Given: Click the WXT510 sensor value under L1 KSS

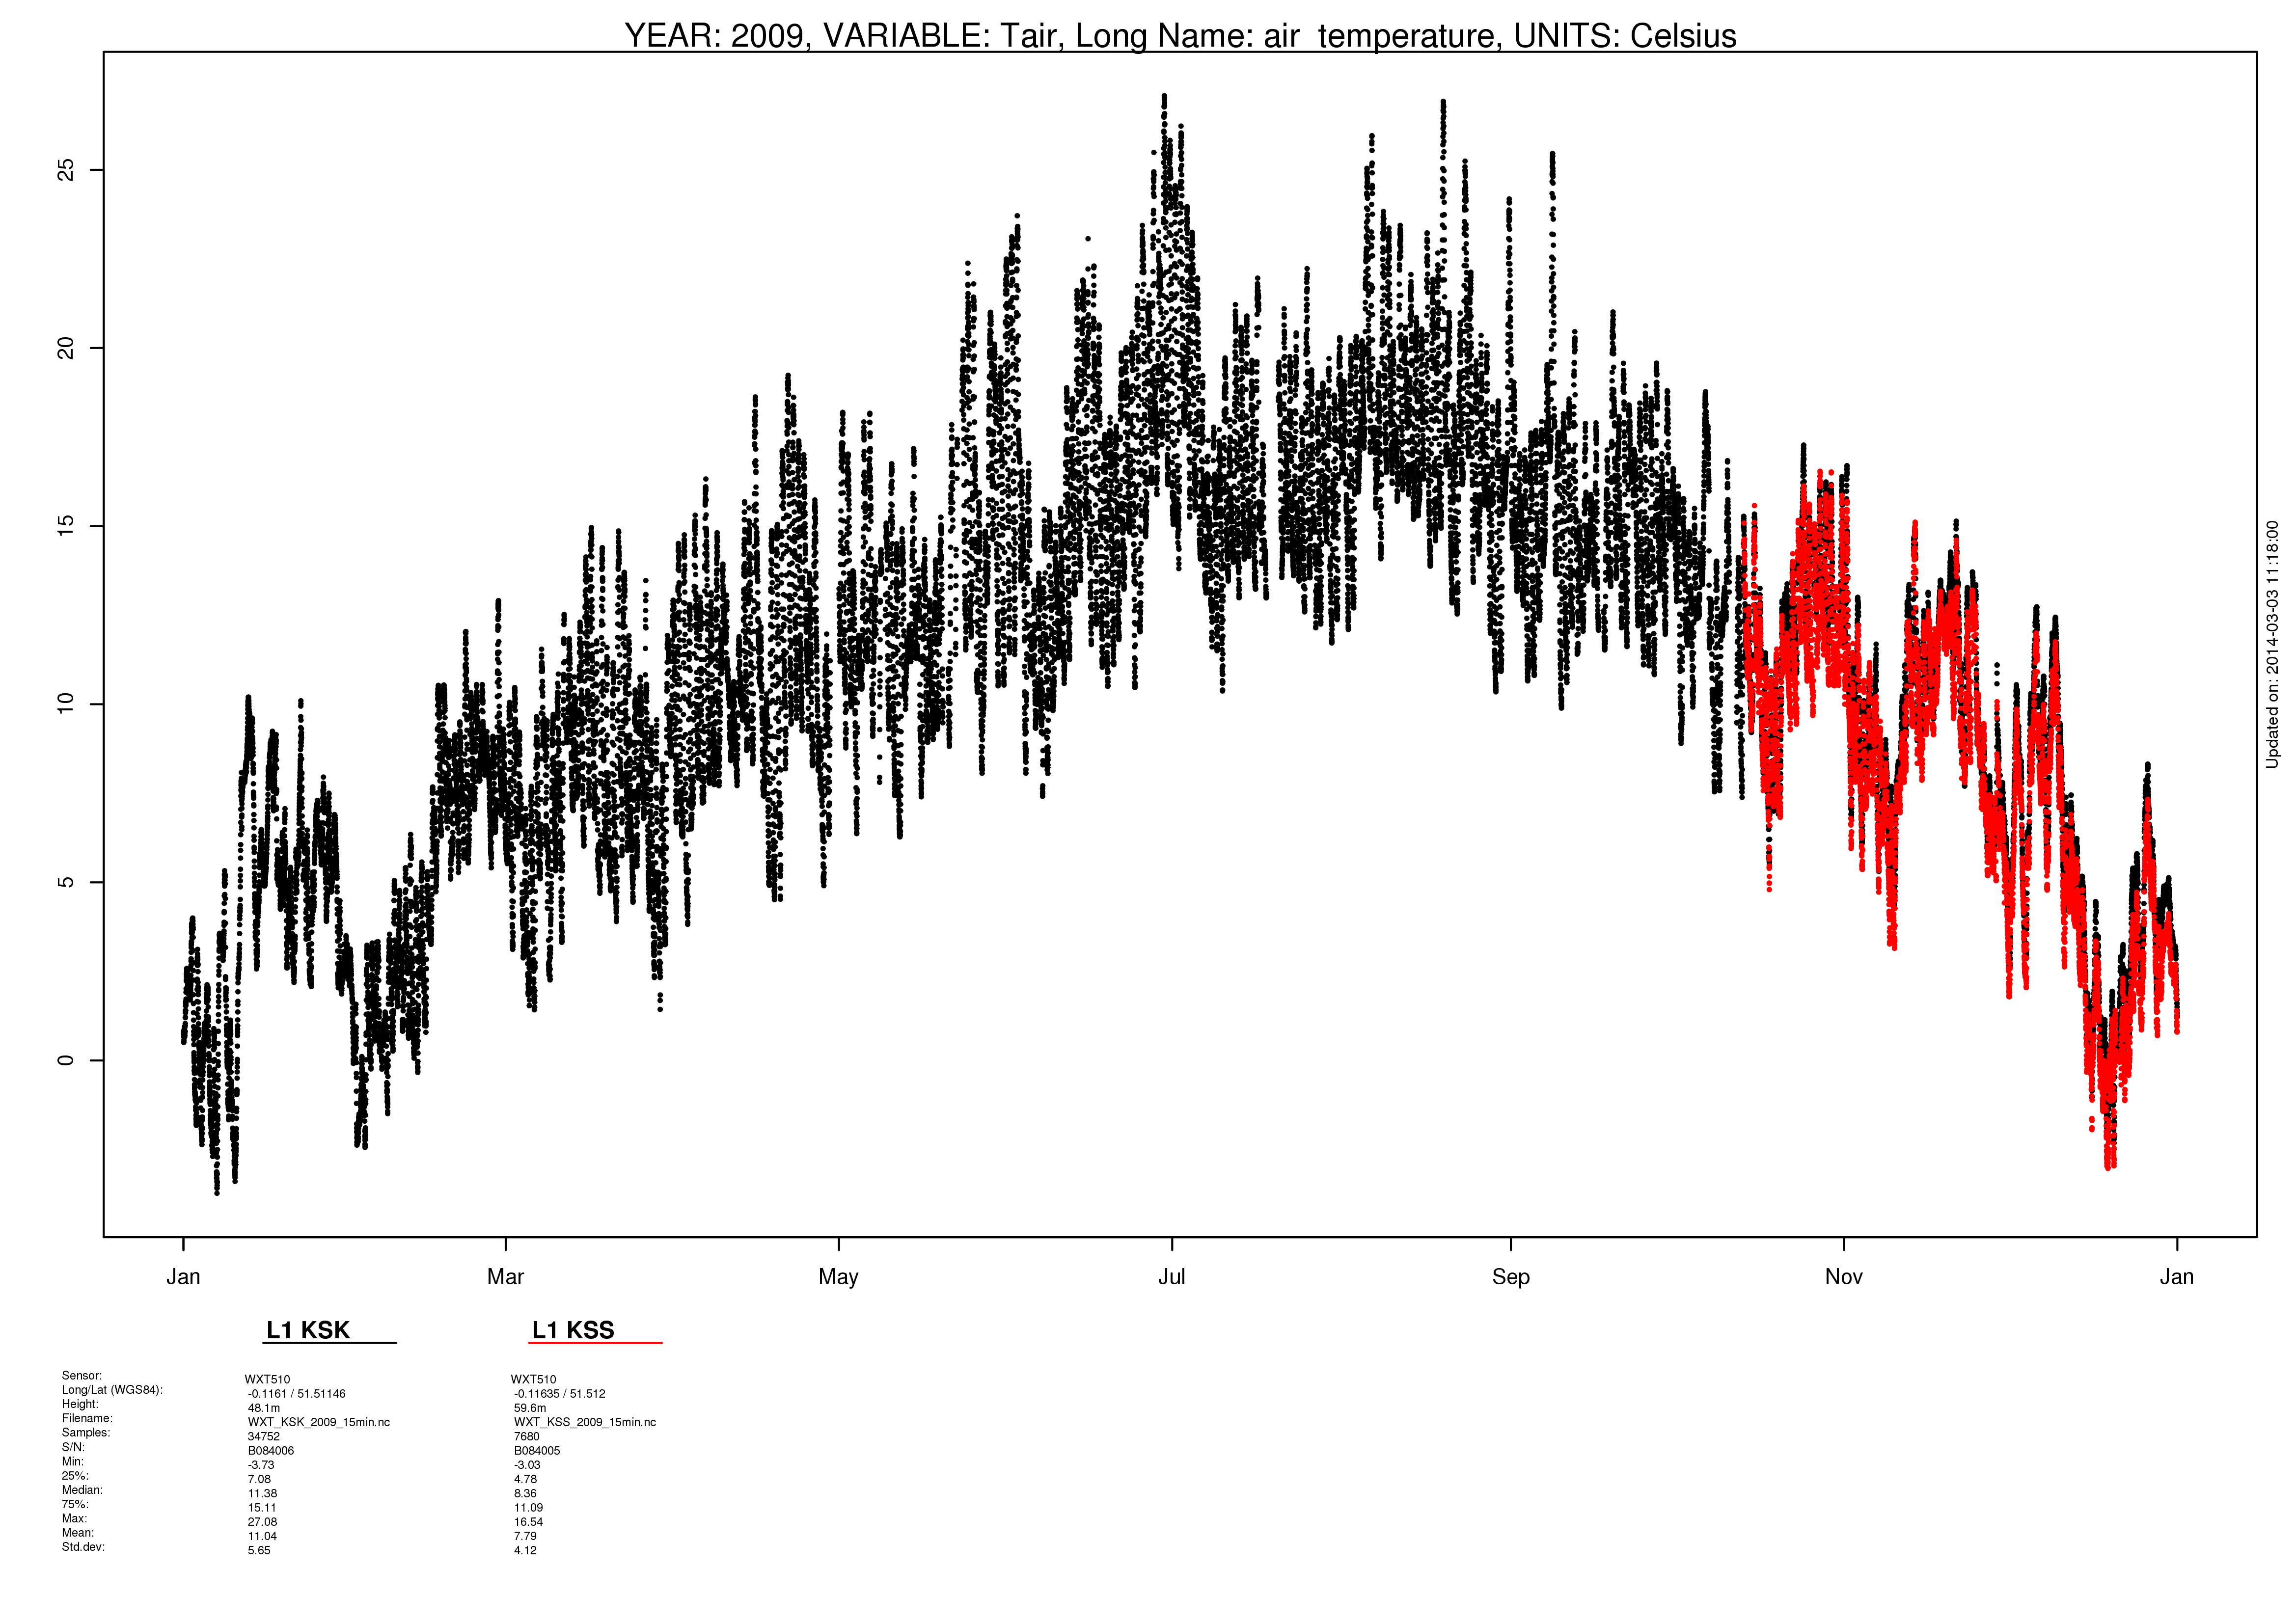Looking at the screenshot, I should (533, 1379).
